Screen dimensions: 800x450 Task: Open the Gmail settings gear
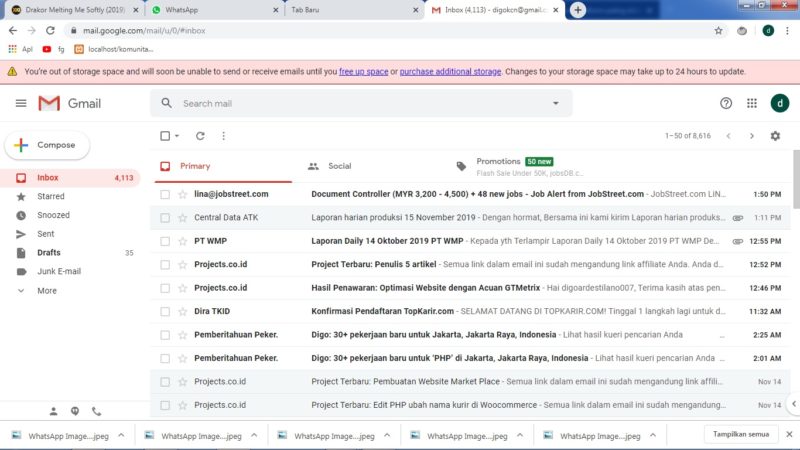(x=775, y=136)
